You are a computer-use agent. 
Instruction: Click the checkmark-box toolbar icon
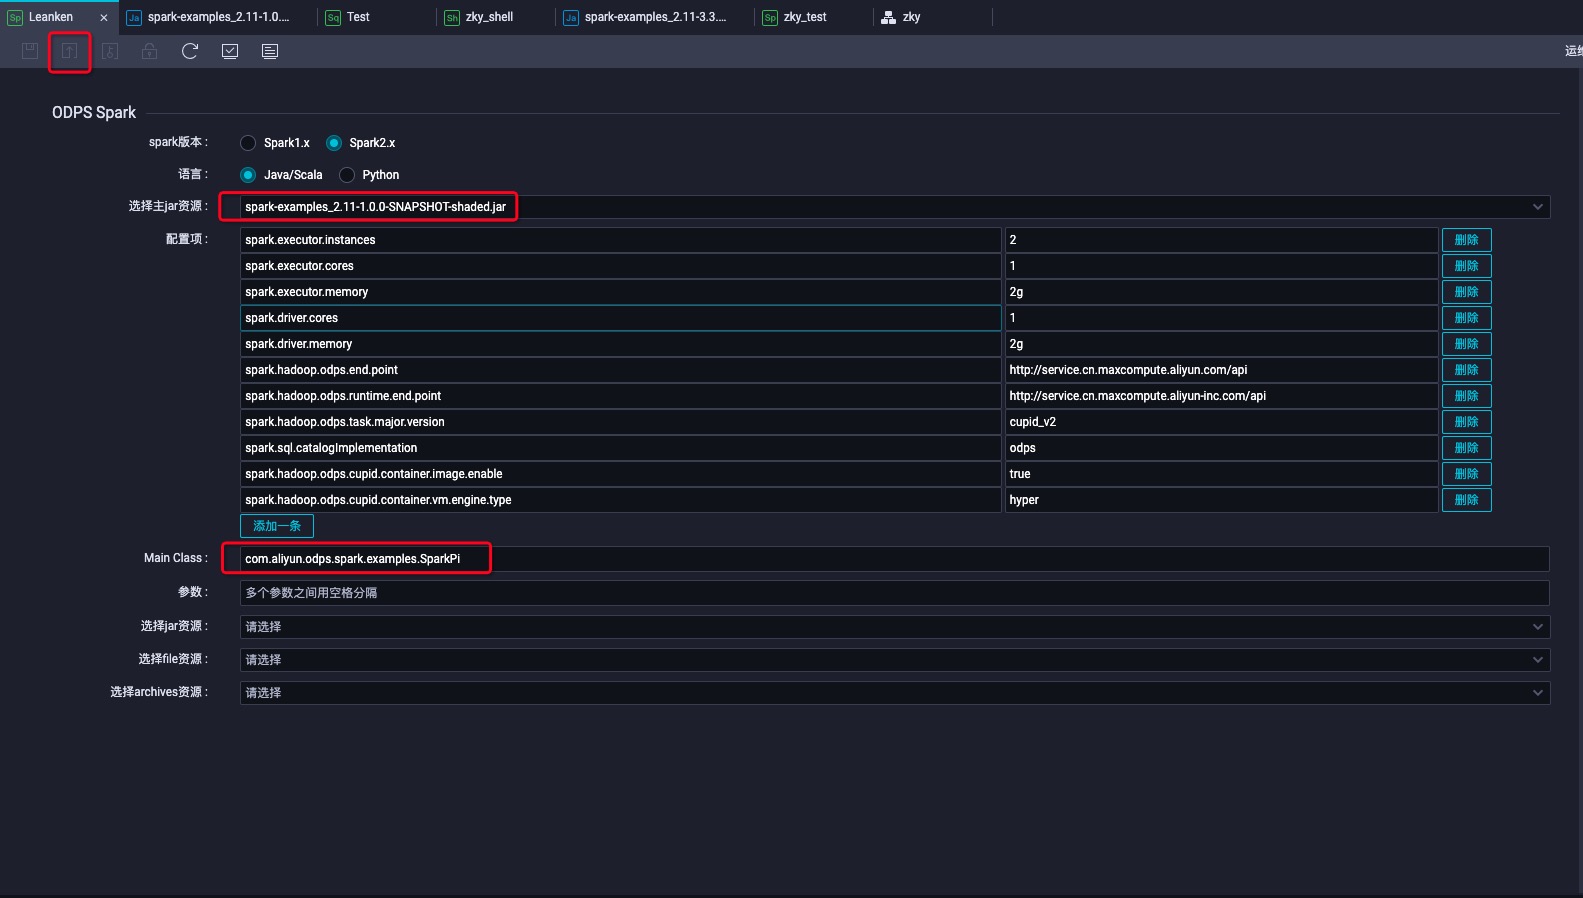pos(230,51)
